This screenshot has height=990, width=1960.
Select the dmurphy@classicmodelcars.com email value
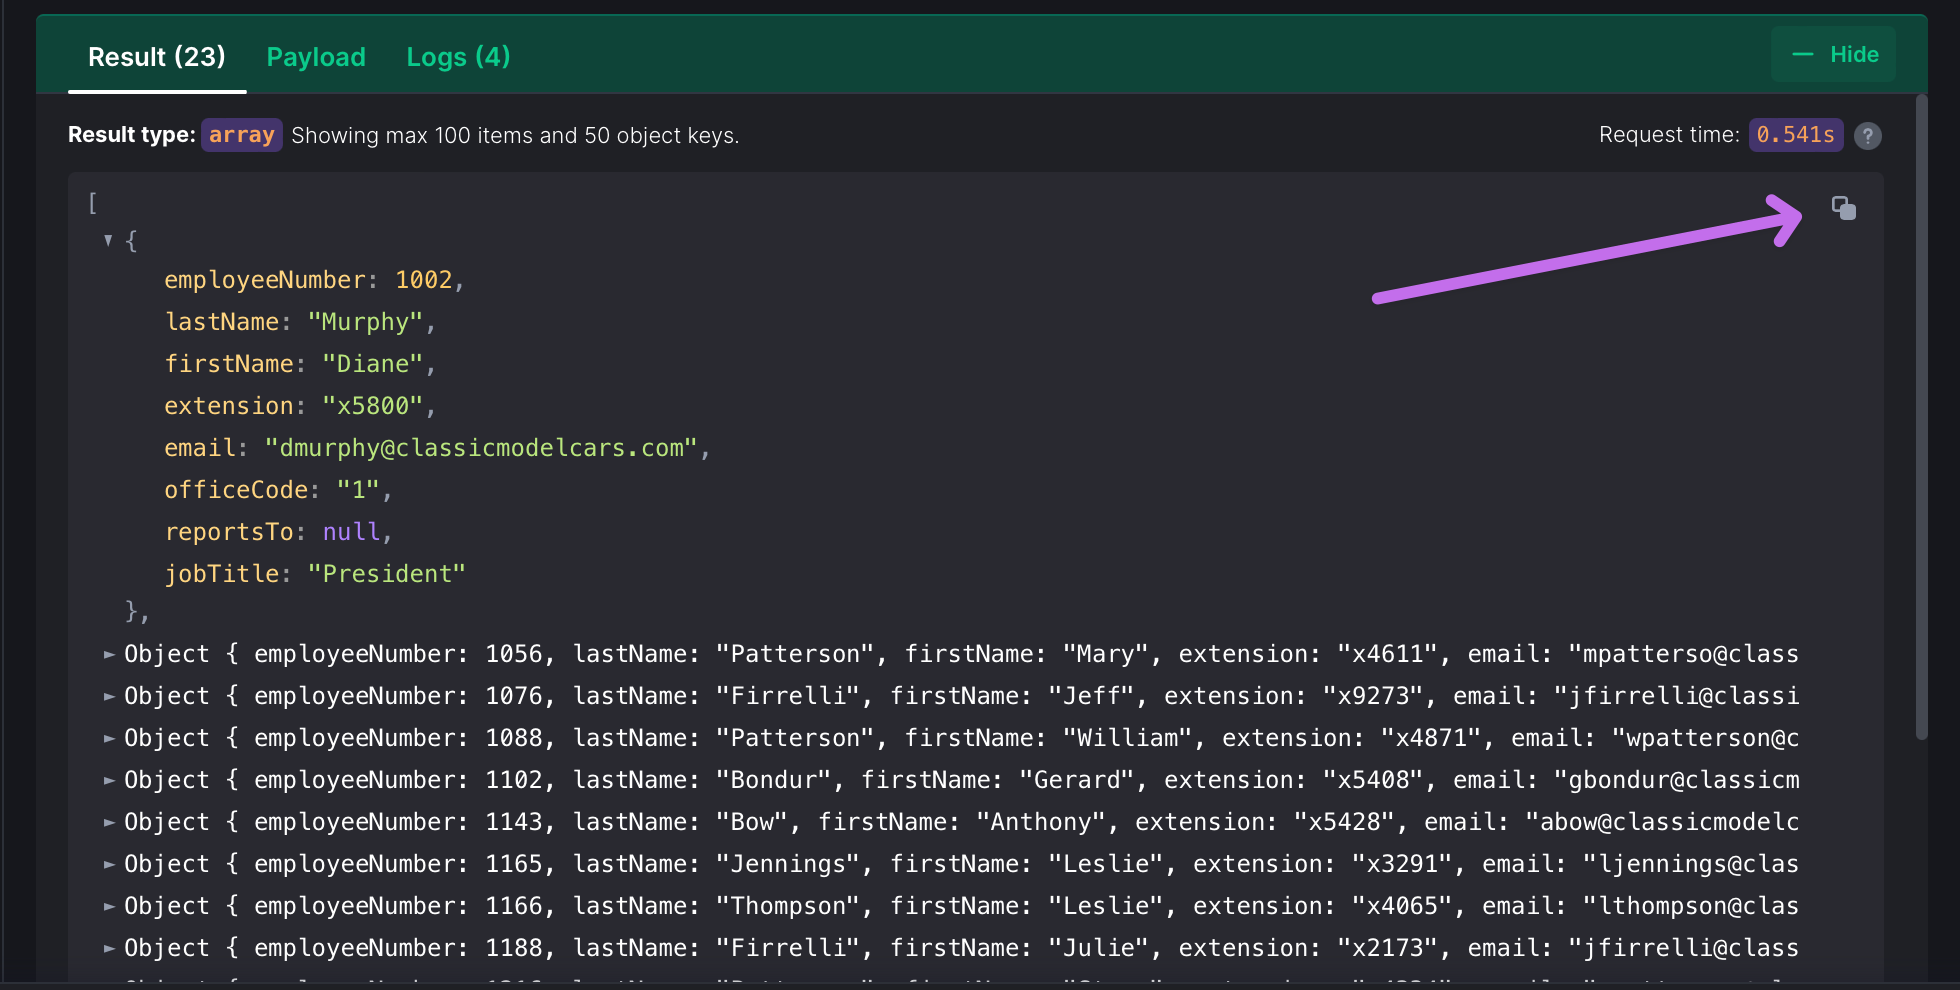pyautogui.click(x=481, y=448)
